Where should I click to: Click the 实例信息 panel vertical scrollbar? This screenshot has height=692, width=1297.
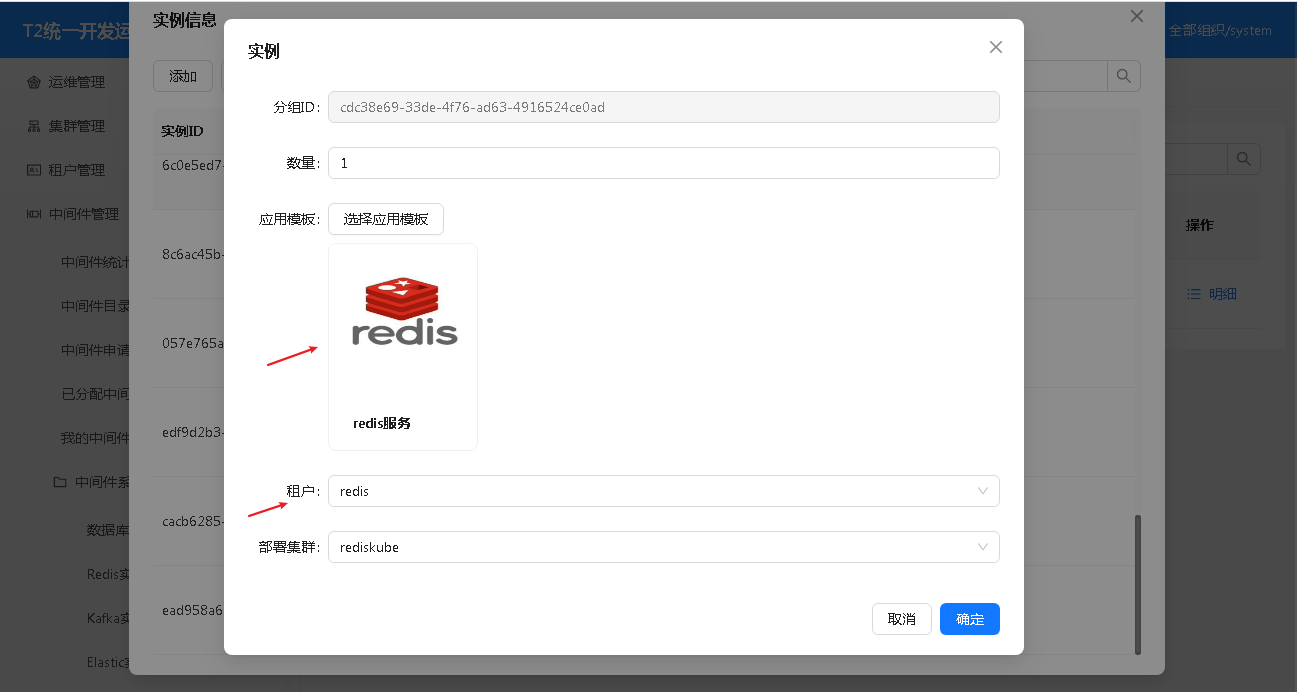pos(1137,585)
